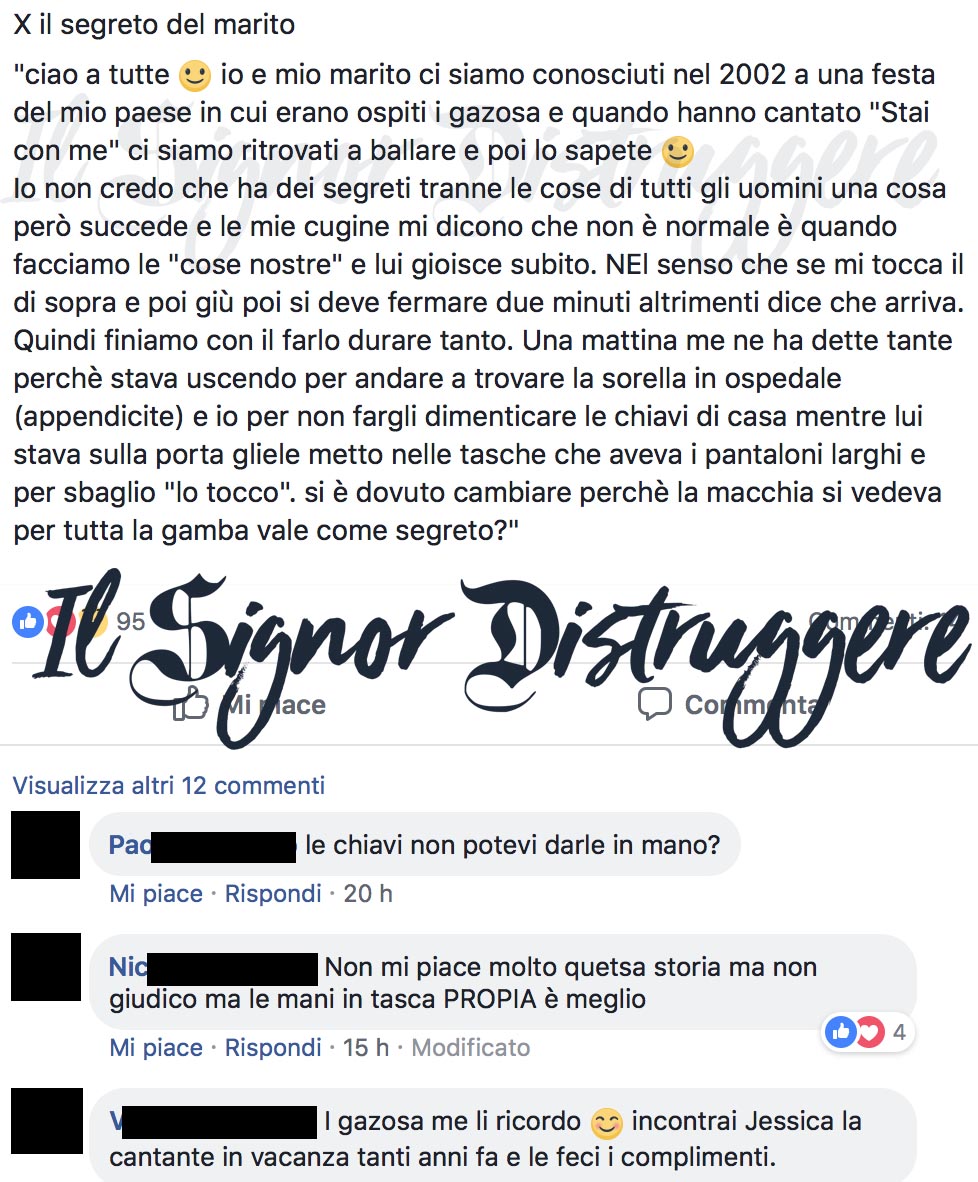Click the thumbs-up Mi piace icon under the post
Image resolution: width=978 pixels, height=1182 pixels.
[190, 704]
